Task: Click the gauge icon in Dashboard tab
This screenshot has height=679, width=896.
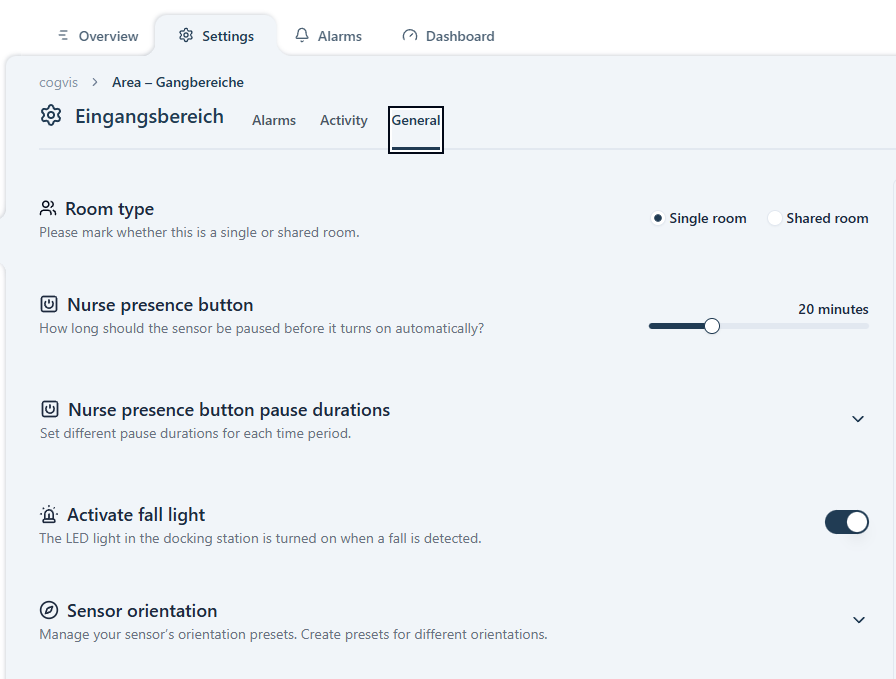Action: 410,36
